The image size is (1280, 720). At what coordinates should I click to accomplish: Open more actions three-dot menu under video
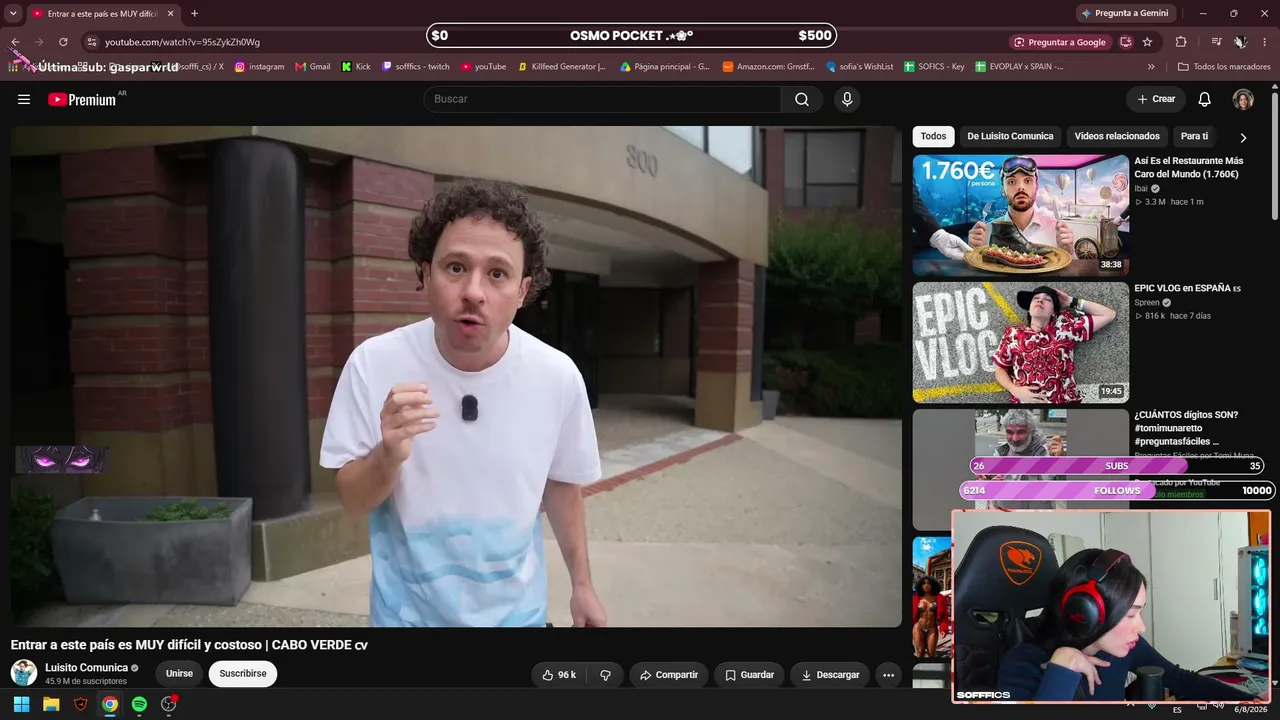888,675
